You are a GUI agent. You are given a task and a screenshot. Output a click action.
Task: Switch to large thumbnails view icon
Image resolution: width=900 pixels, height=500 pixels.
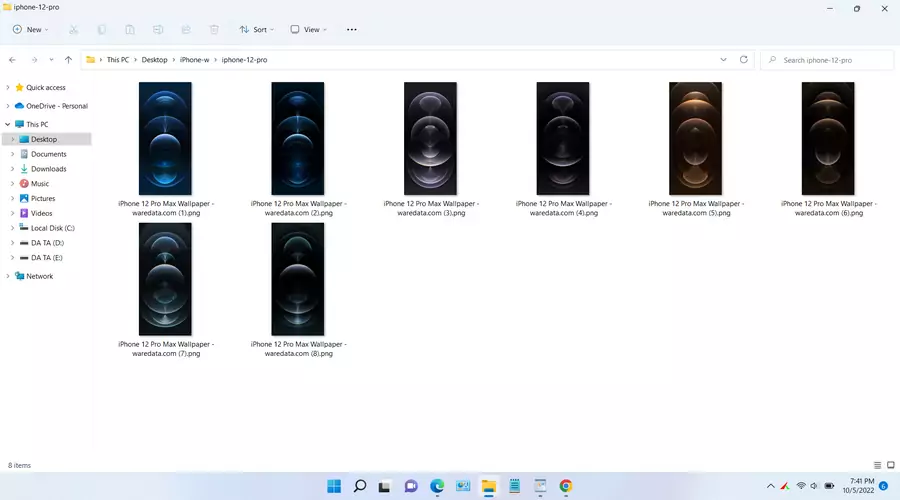pyautogui.click(x=891, y=465)
